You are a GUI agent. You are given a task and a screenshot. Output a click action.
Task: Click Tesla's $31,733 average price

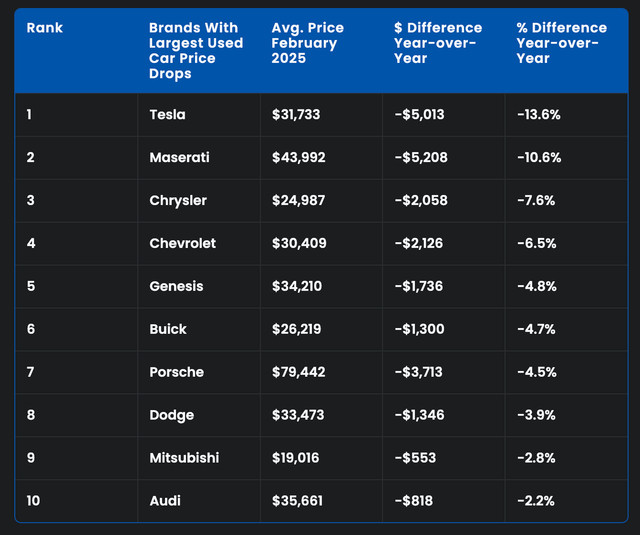pyautogui.click(x=297, y=115)
